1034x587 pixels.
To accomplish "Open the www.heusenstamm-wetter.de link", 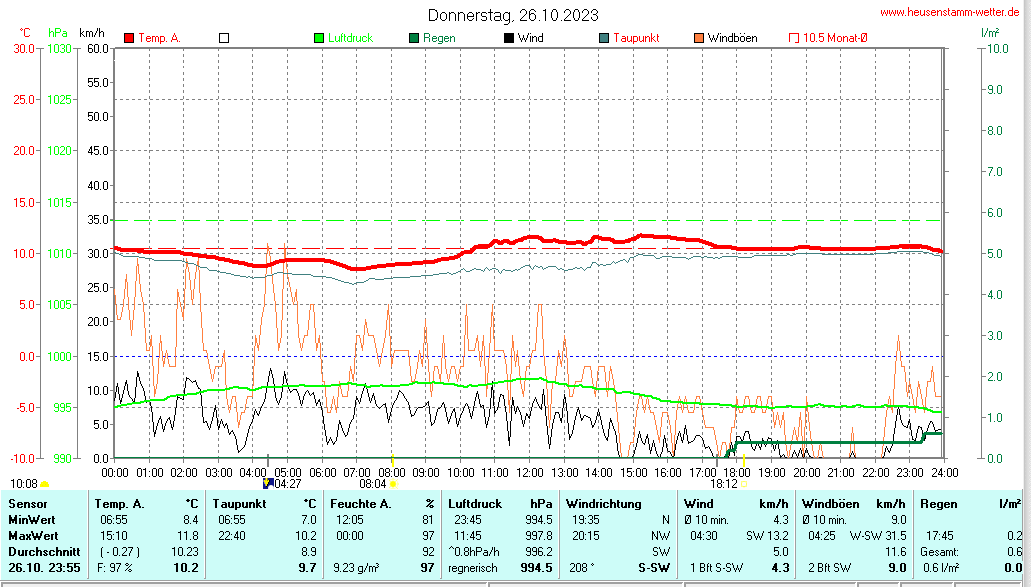I will [949, 12].
